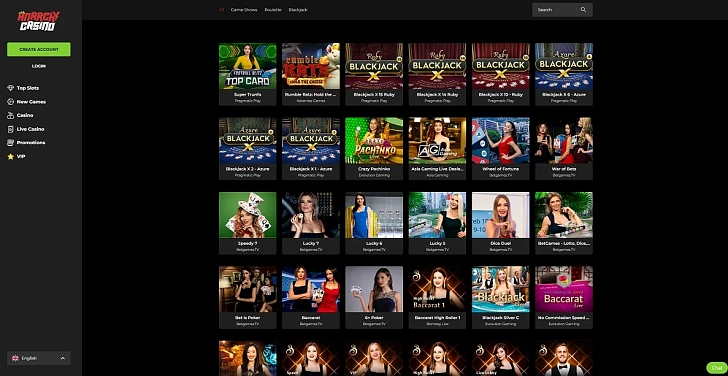The image size is (728, 376).
Task: Select the Wheel of Fortune game tile
Action: (x=500, y=148)
